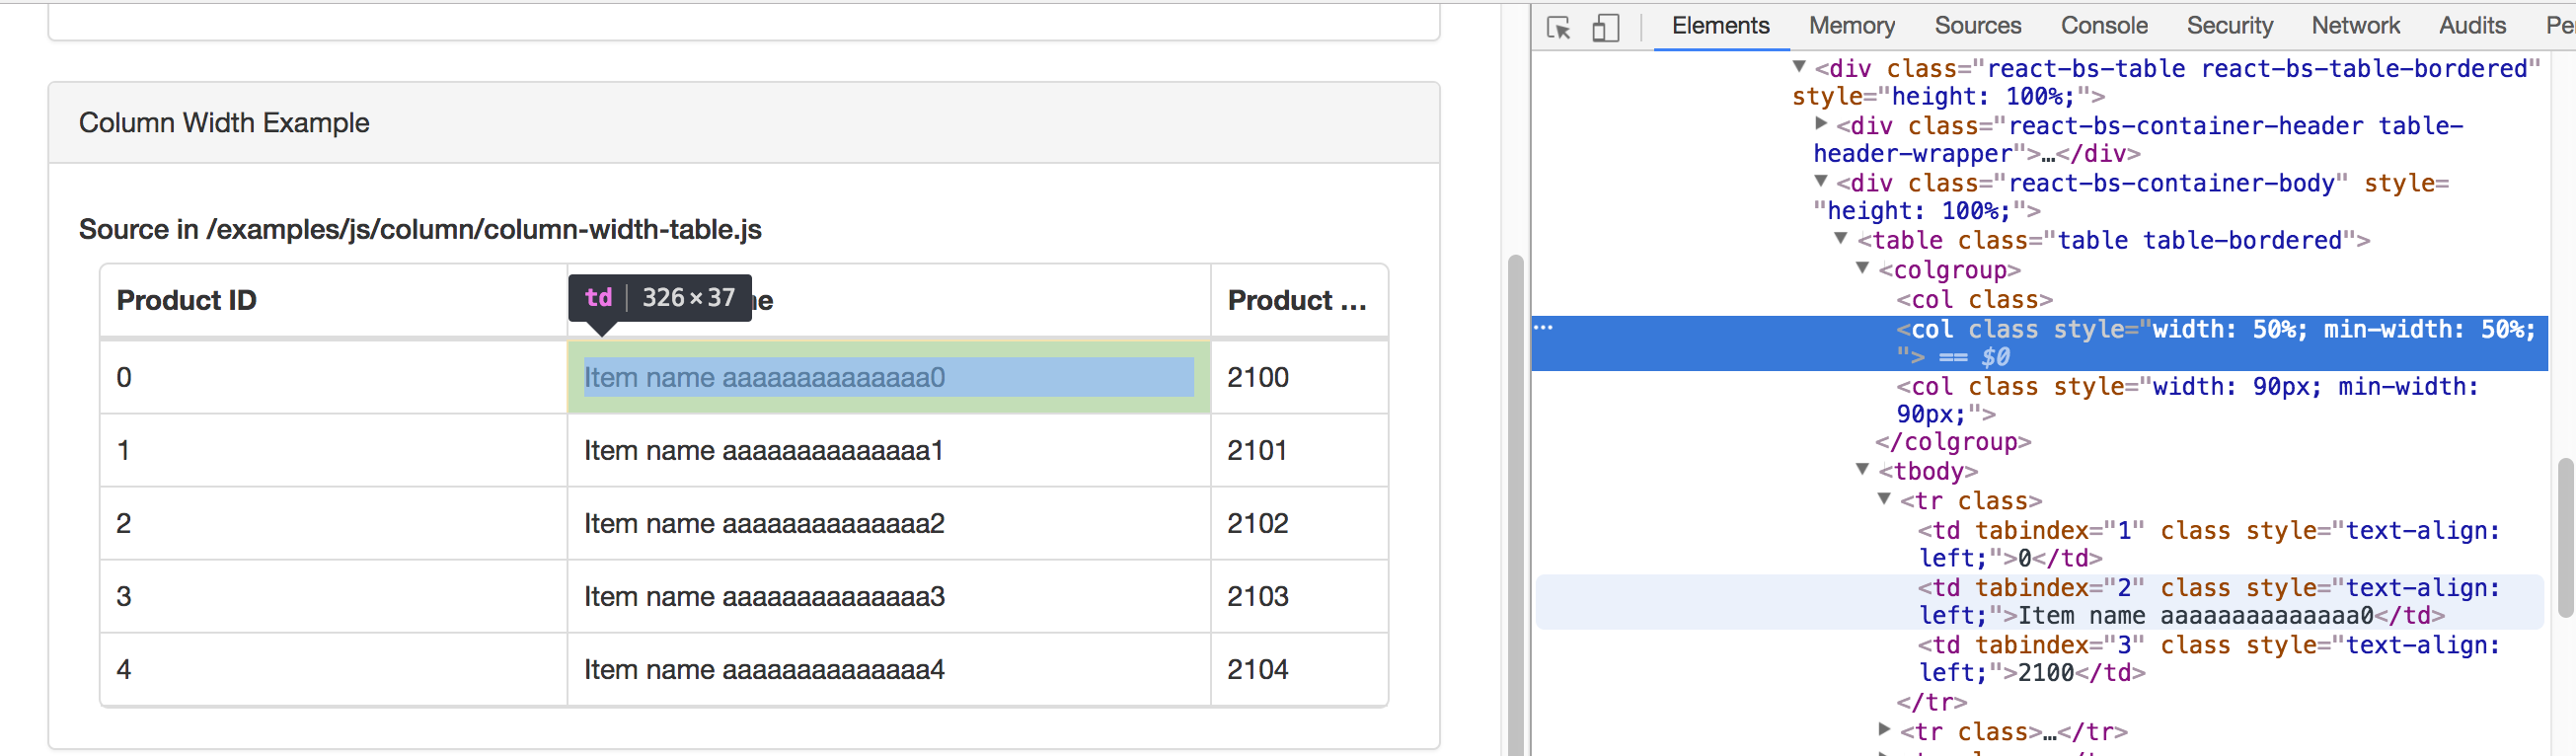This screenshot has height=756, width=2576.
Task: Switch to the Console tab
Action: [2103, 25]
